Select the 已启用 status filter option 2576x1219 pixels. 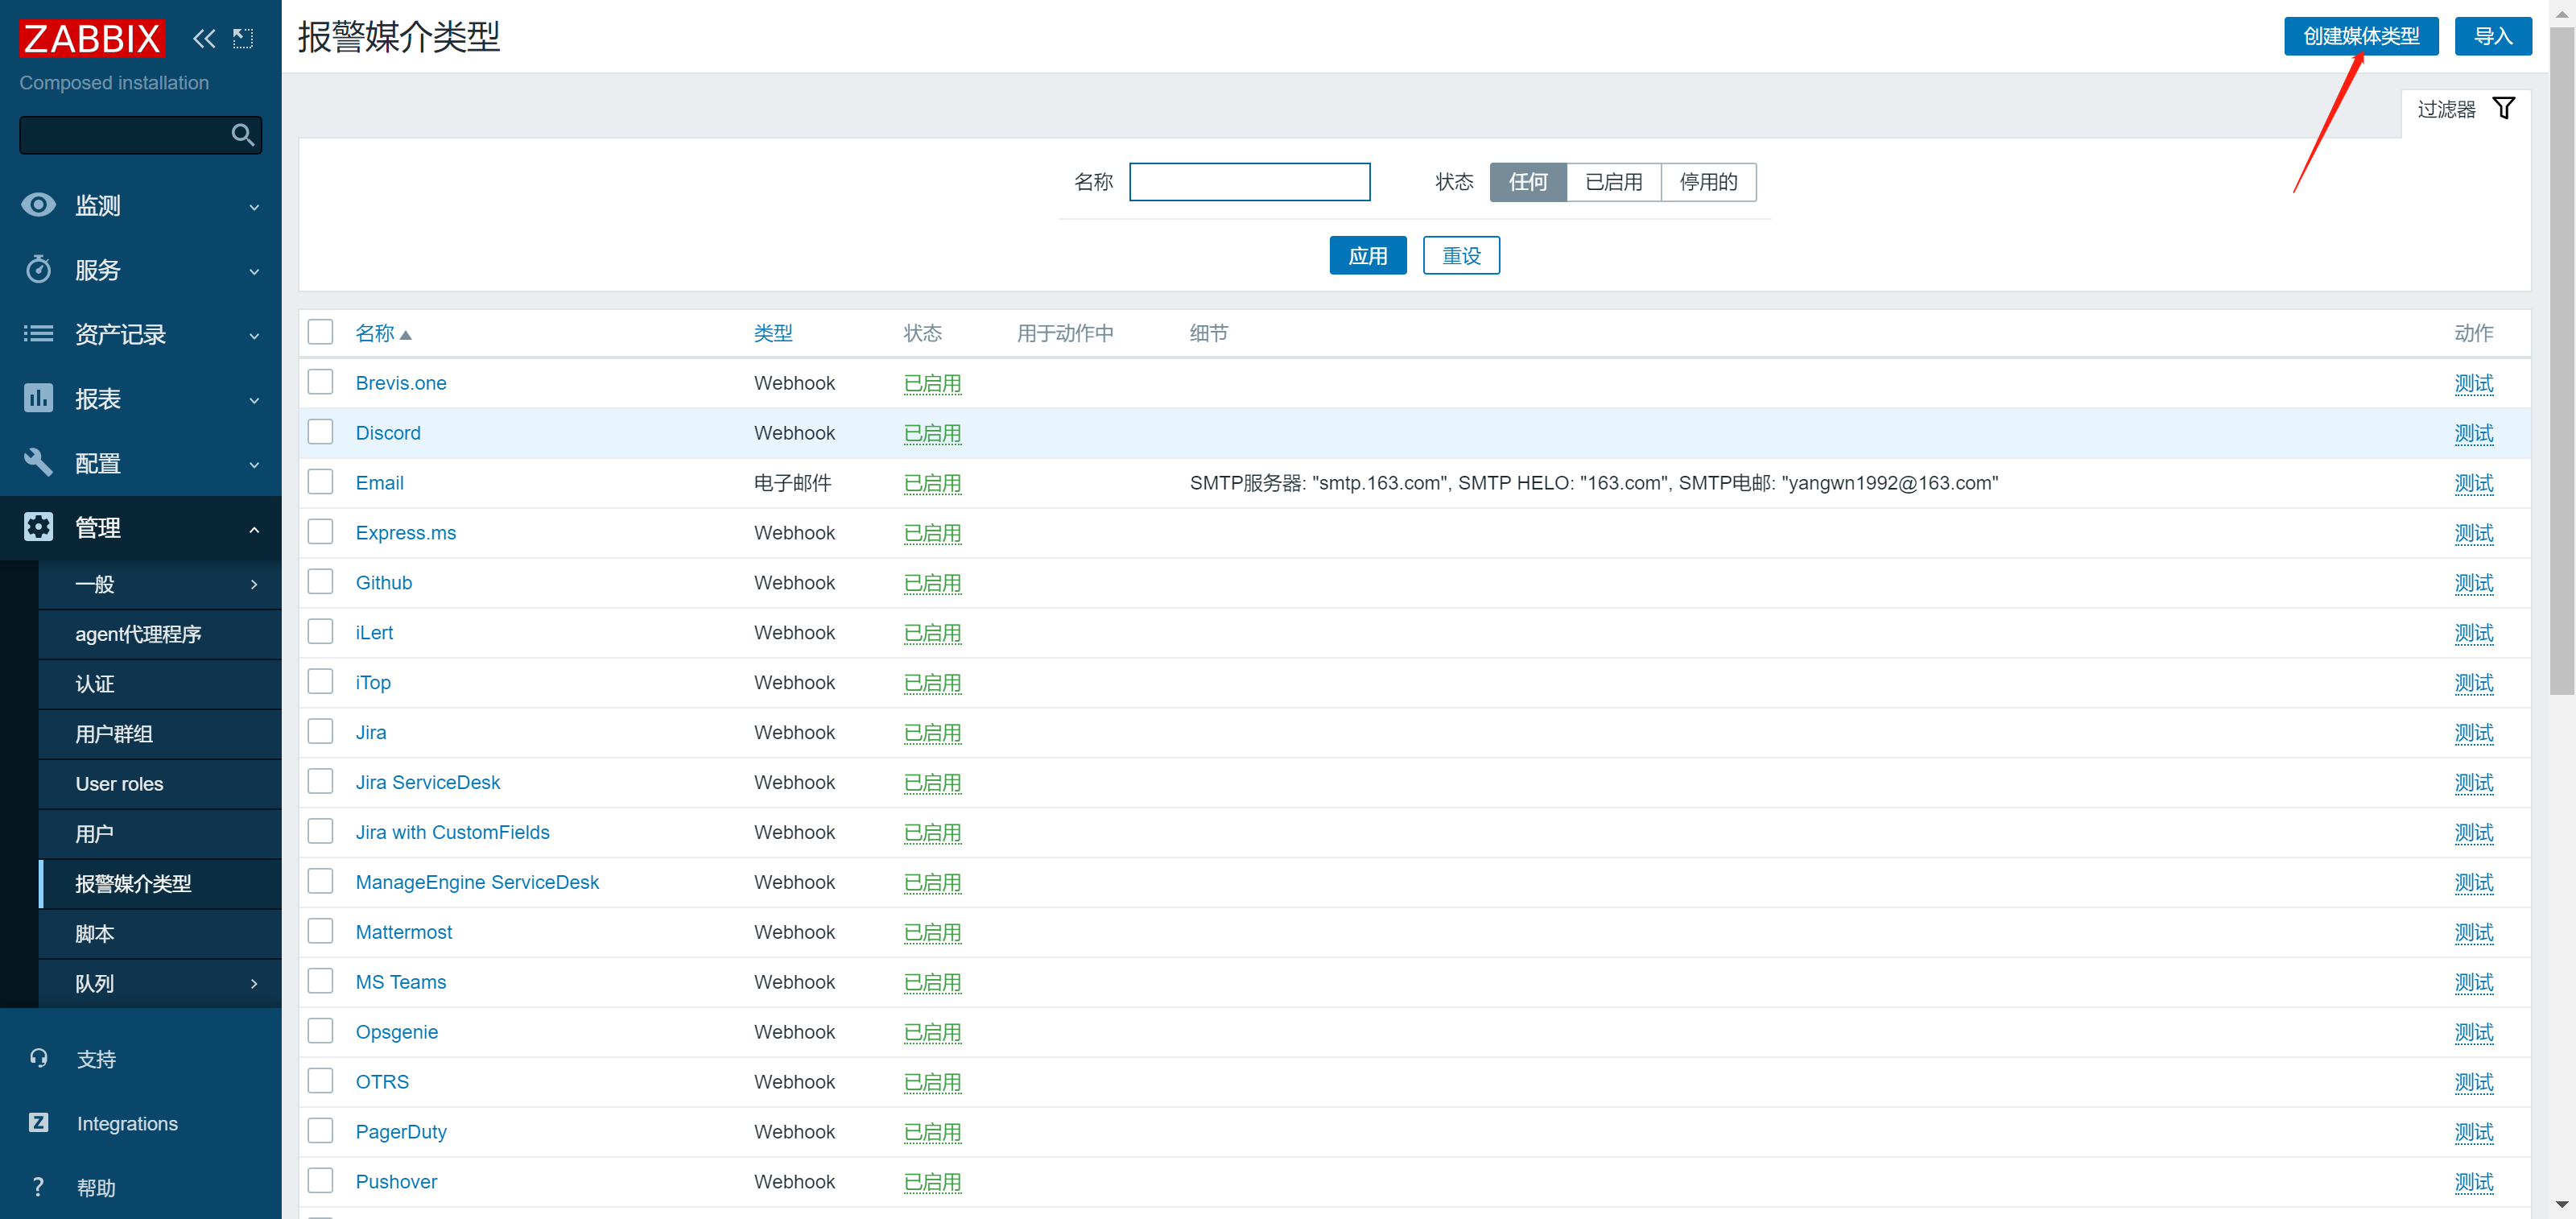pyautogui.click(x=1613, y=182)
